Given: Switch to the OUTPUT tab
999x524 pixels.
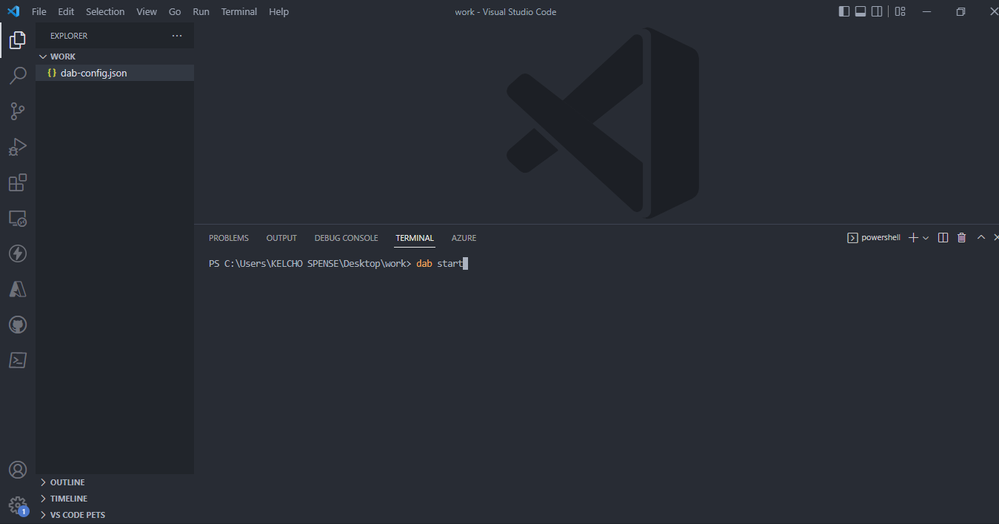Looking at the screenshot, I should pyautogui.click(x=282, y=238).
